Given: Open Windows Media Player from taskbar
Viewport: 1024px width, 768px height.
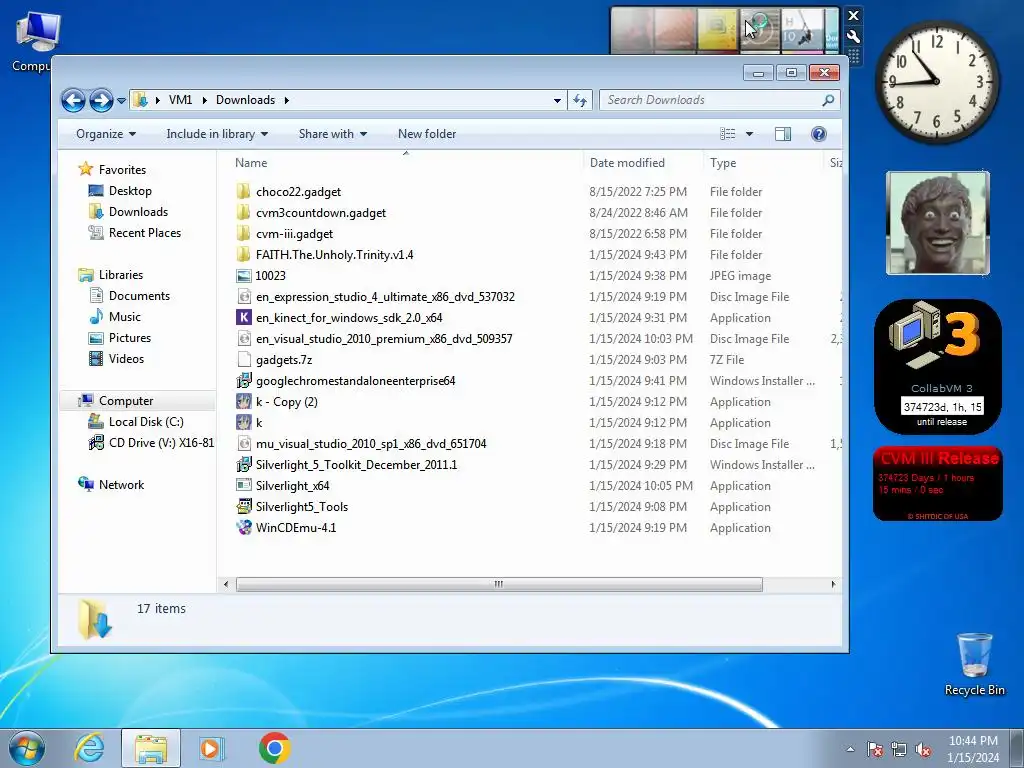Looking at the screenshot, I should 210,748.
